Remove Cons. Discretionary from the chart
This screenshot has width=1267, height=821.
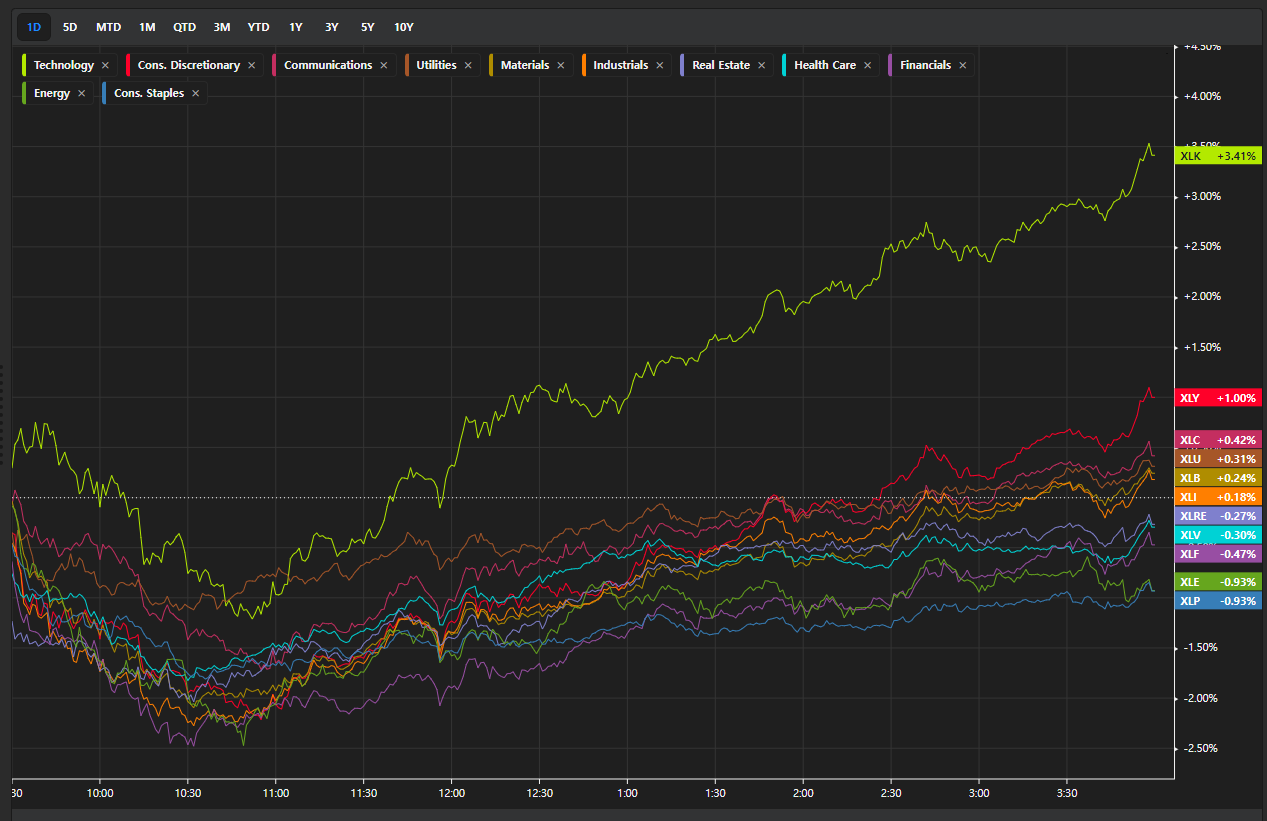[x=251, y=65]
